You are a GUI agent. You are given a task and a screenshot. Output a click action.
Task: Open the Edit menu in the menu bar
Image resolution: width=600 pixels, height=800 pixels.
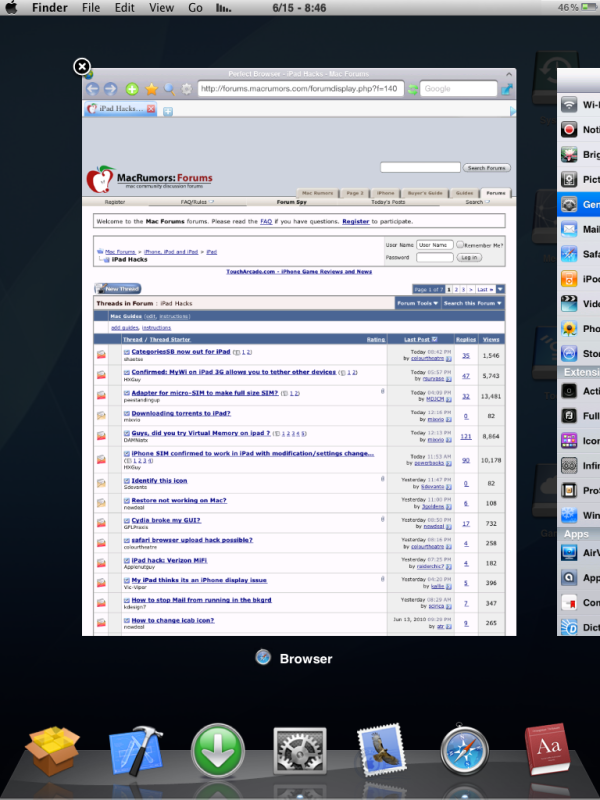click(124, 8)
